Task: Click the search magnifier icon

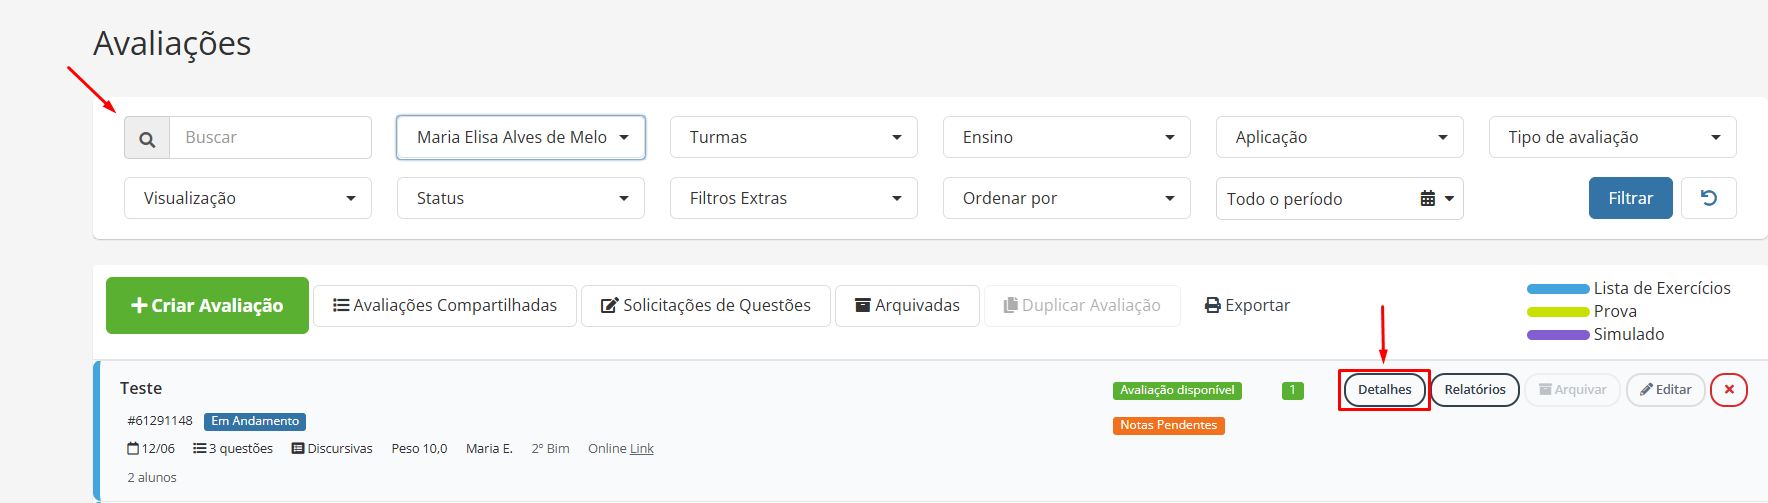Action: 147,138
